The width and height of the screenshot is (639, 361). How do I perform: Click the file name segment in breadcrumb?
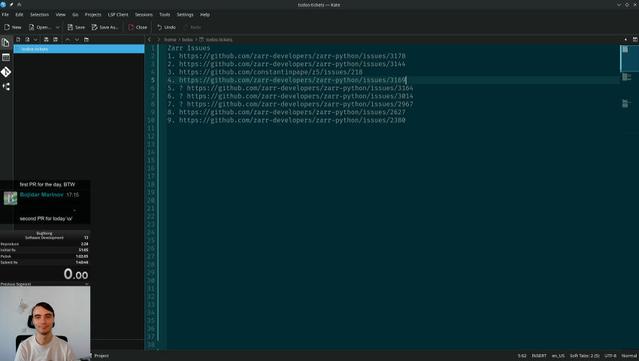tap(216, 40)
